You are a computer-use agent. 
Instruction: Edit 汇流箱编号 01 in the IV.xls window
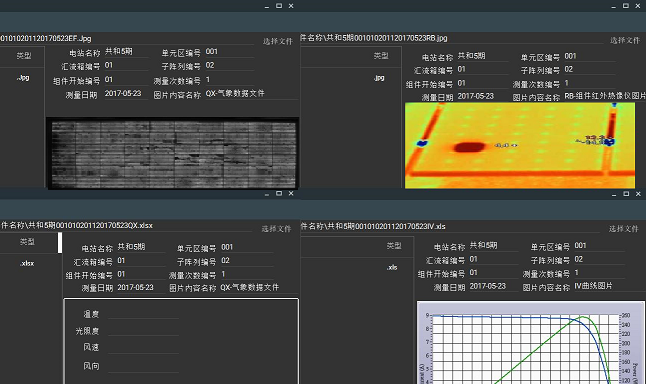pos(493,260)
